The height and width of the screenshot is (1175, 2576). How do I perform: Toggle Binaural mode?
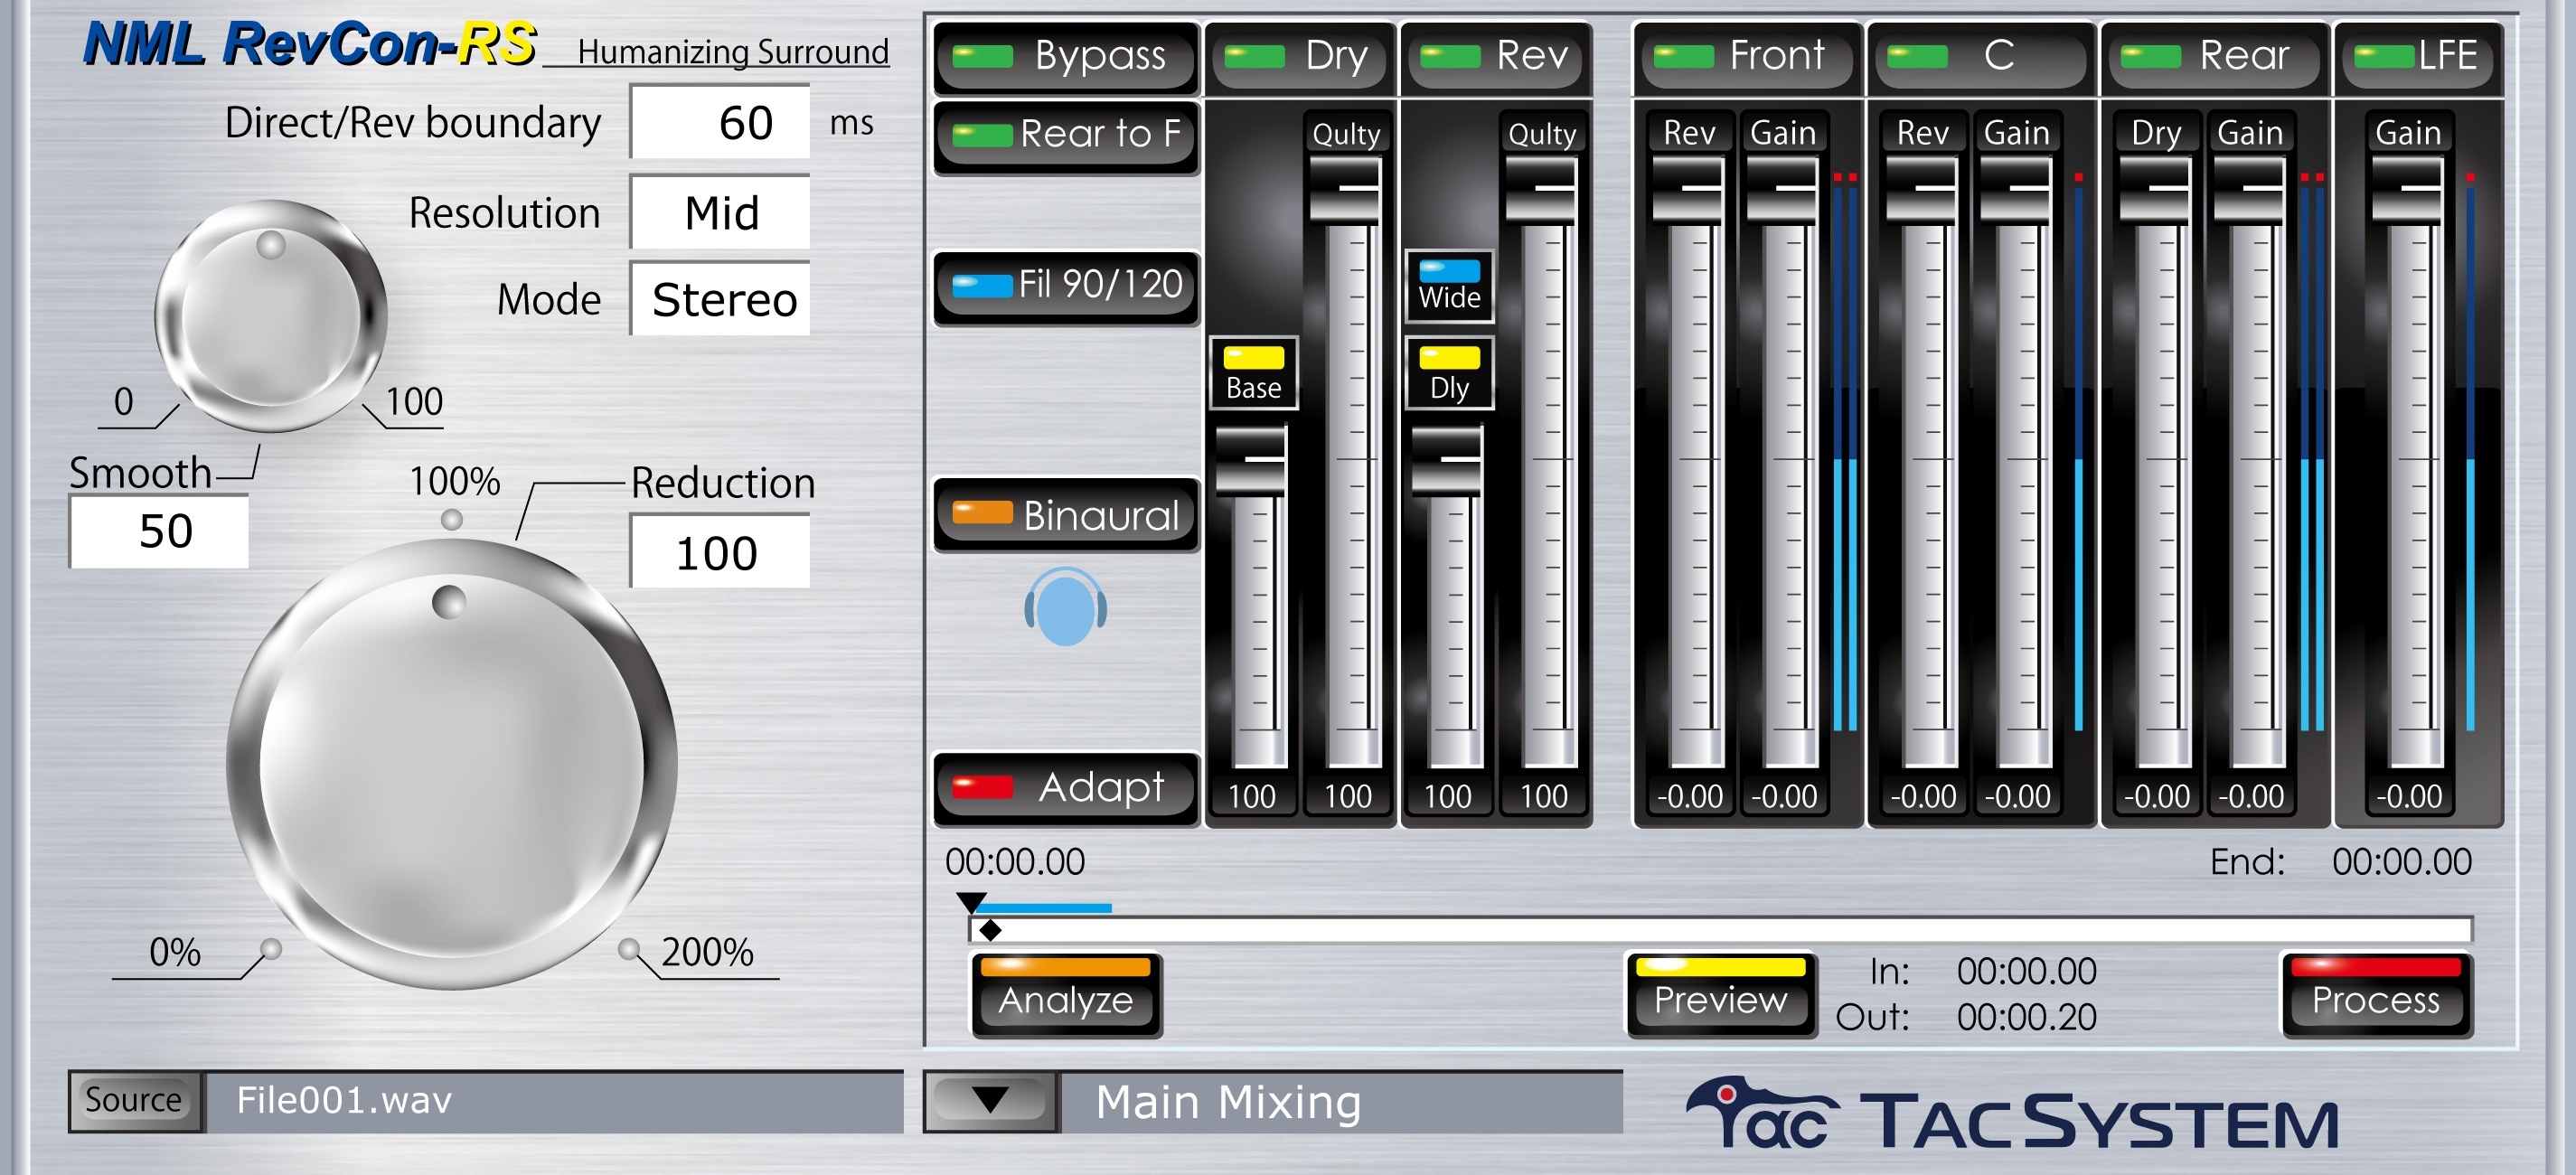[x=1066, y=515]
